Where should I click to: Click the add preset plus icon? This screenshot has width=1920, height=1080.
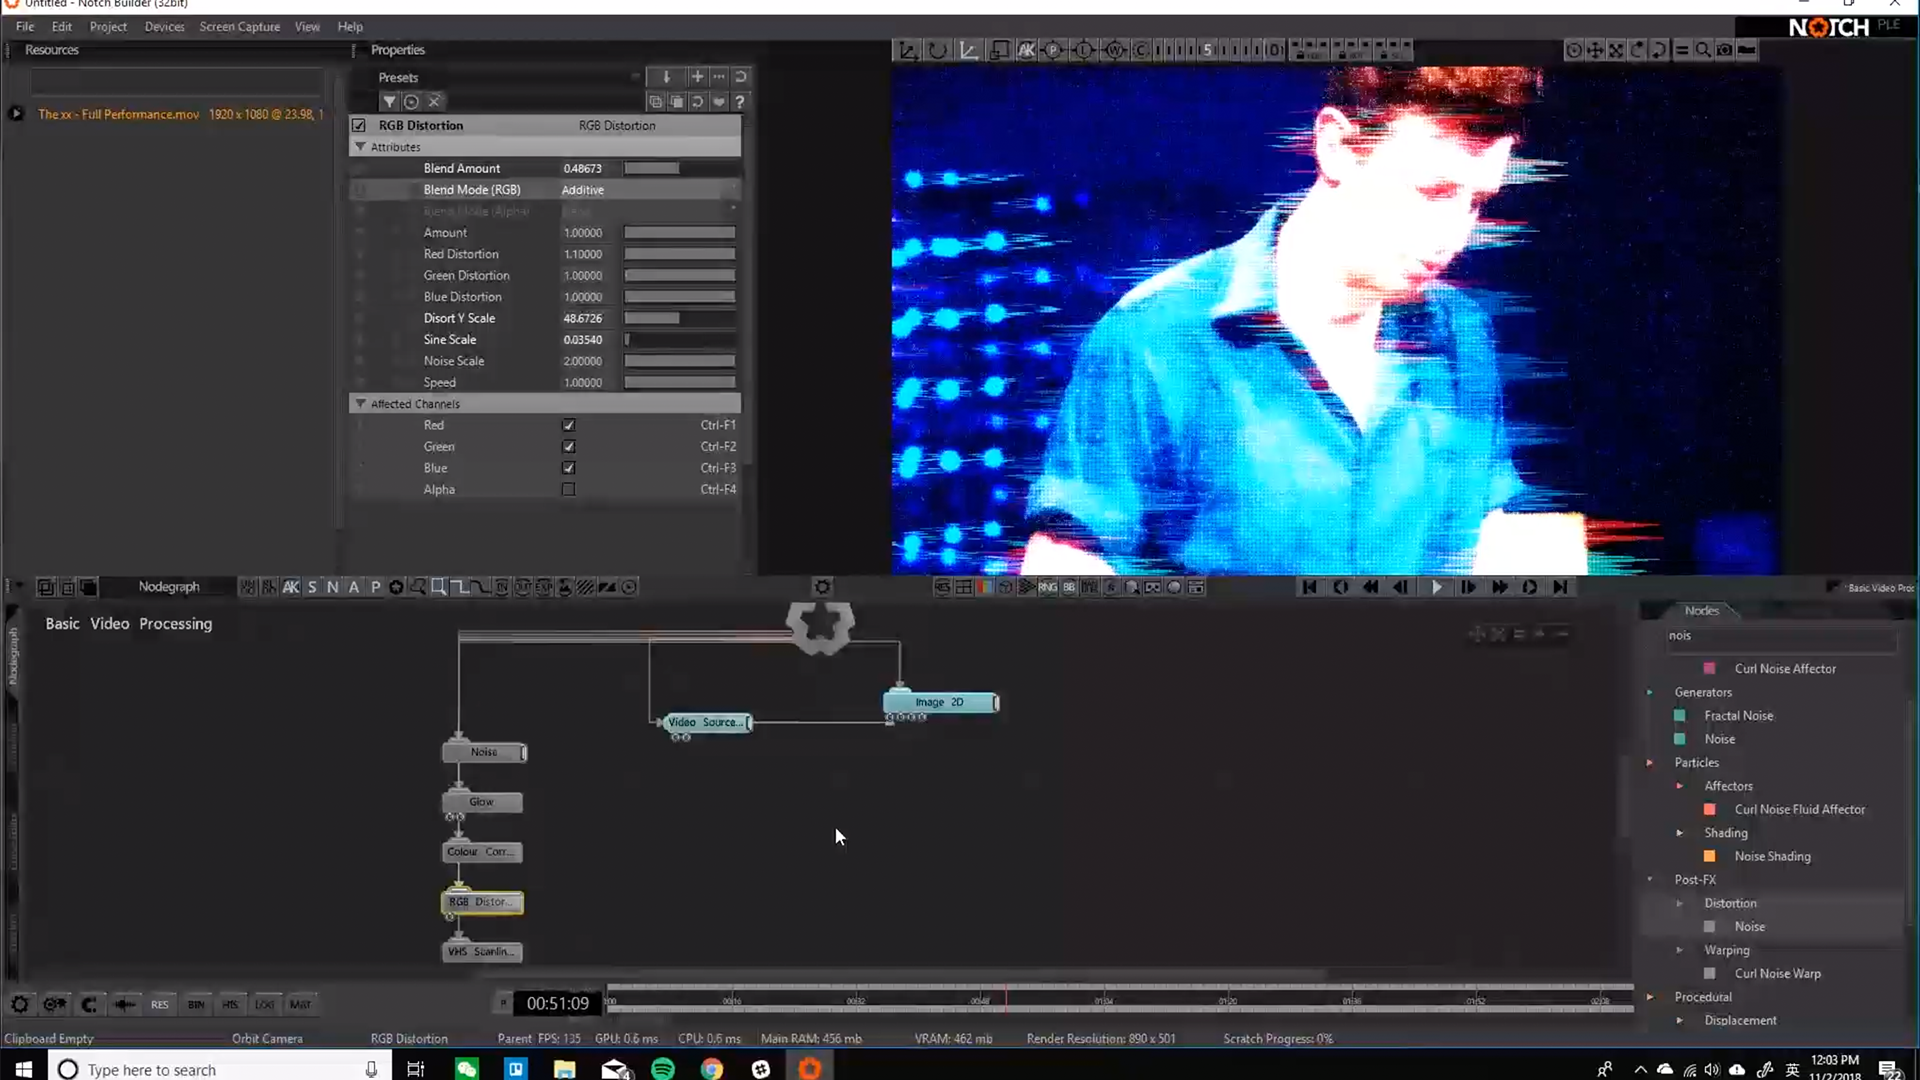[x=697, y=77]
